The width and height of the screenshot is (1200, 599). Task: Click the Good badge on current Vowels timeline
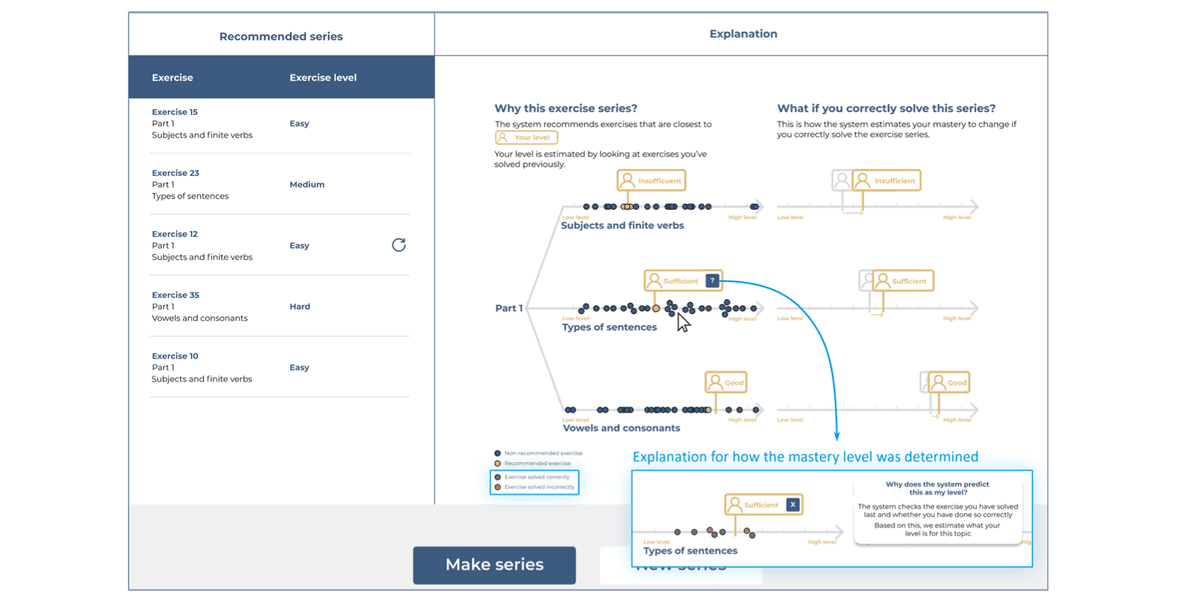(x=726, y=383)
